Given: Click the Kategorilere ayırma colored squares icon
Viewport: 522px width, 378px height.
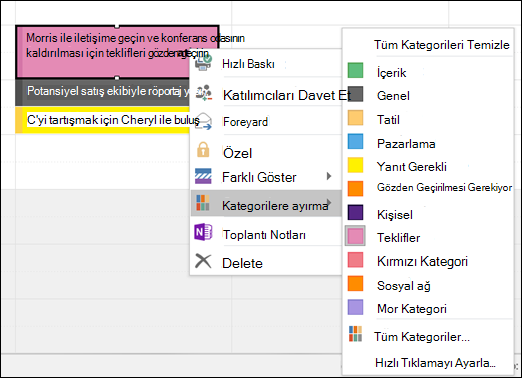Looking at the screenshot, I should (203, 203).
